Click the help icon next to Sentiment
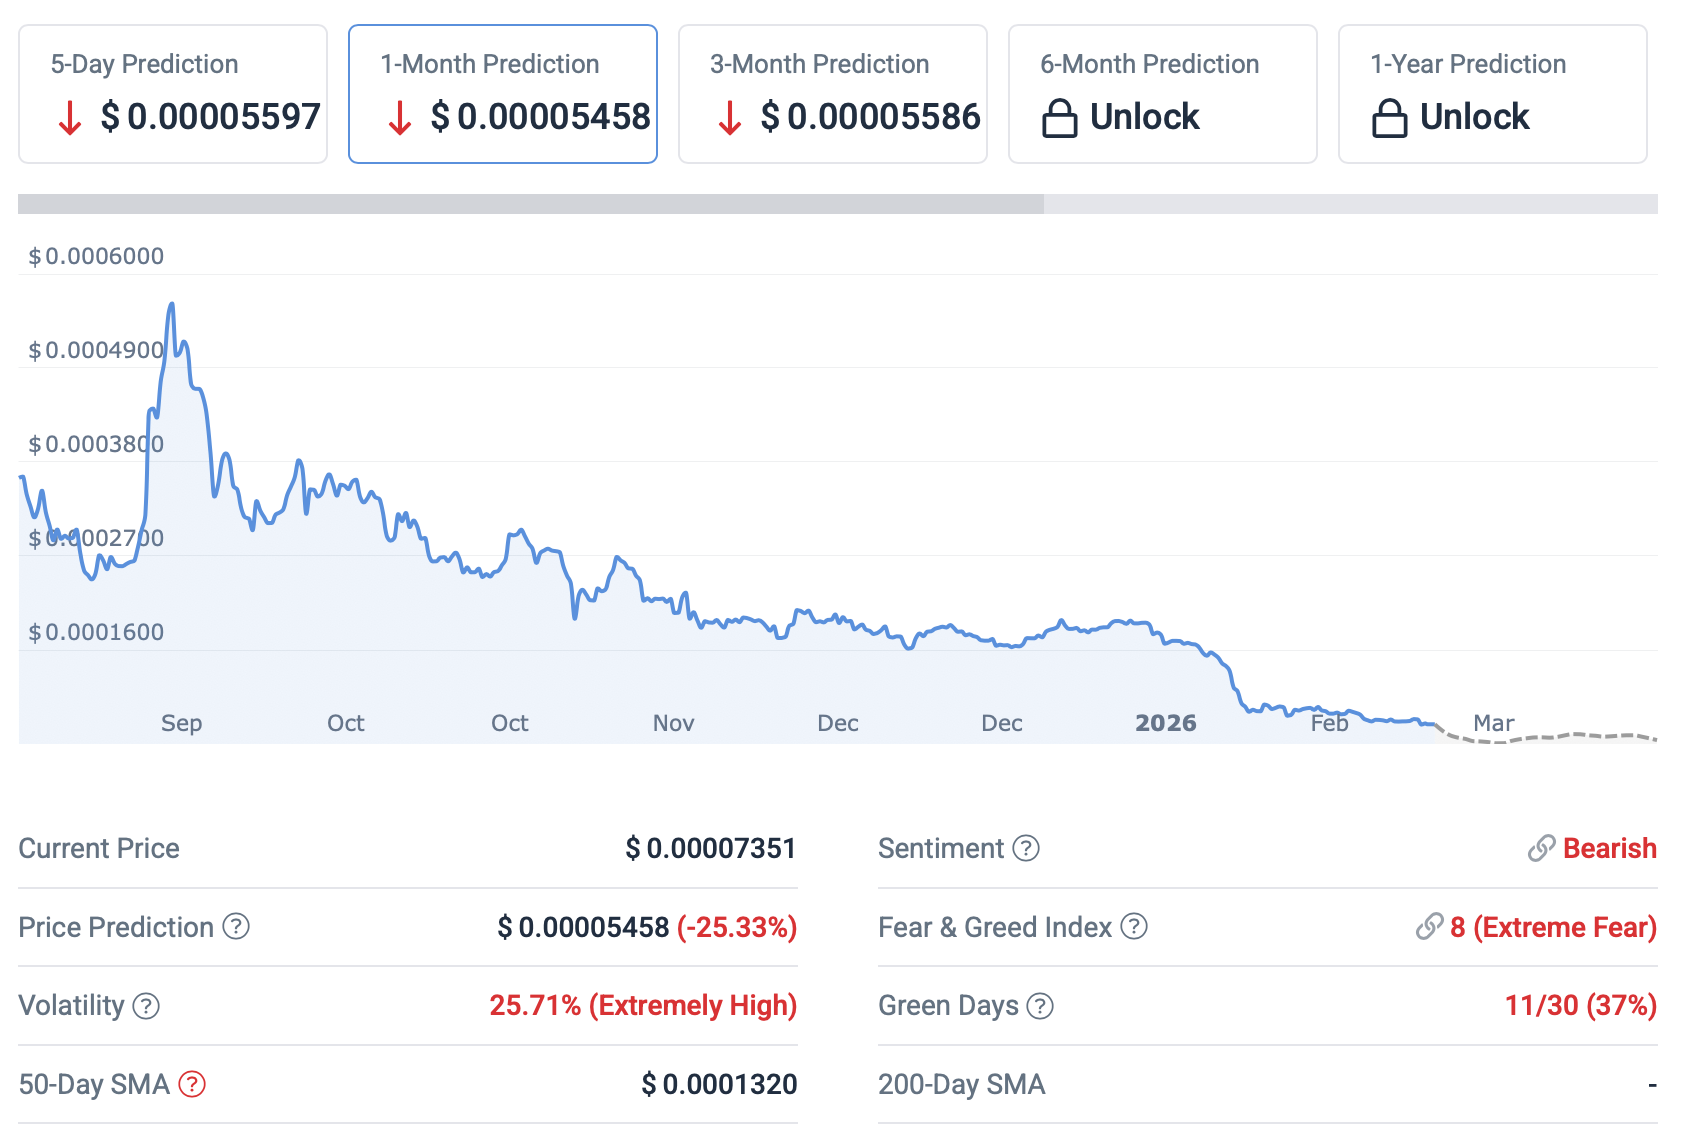This screenshot has height=1136, width=1688. tap(1026, 849)
